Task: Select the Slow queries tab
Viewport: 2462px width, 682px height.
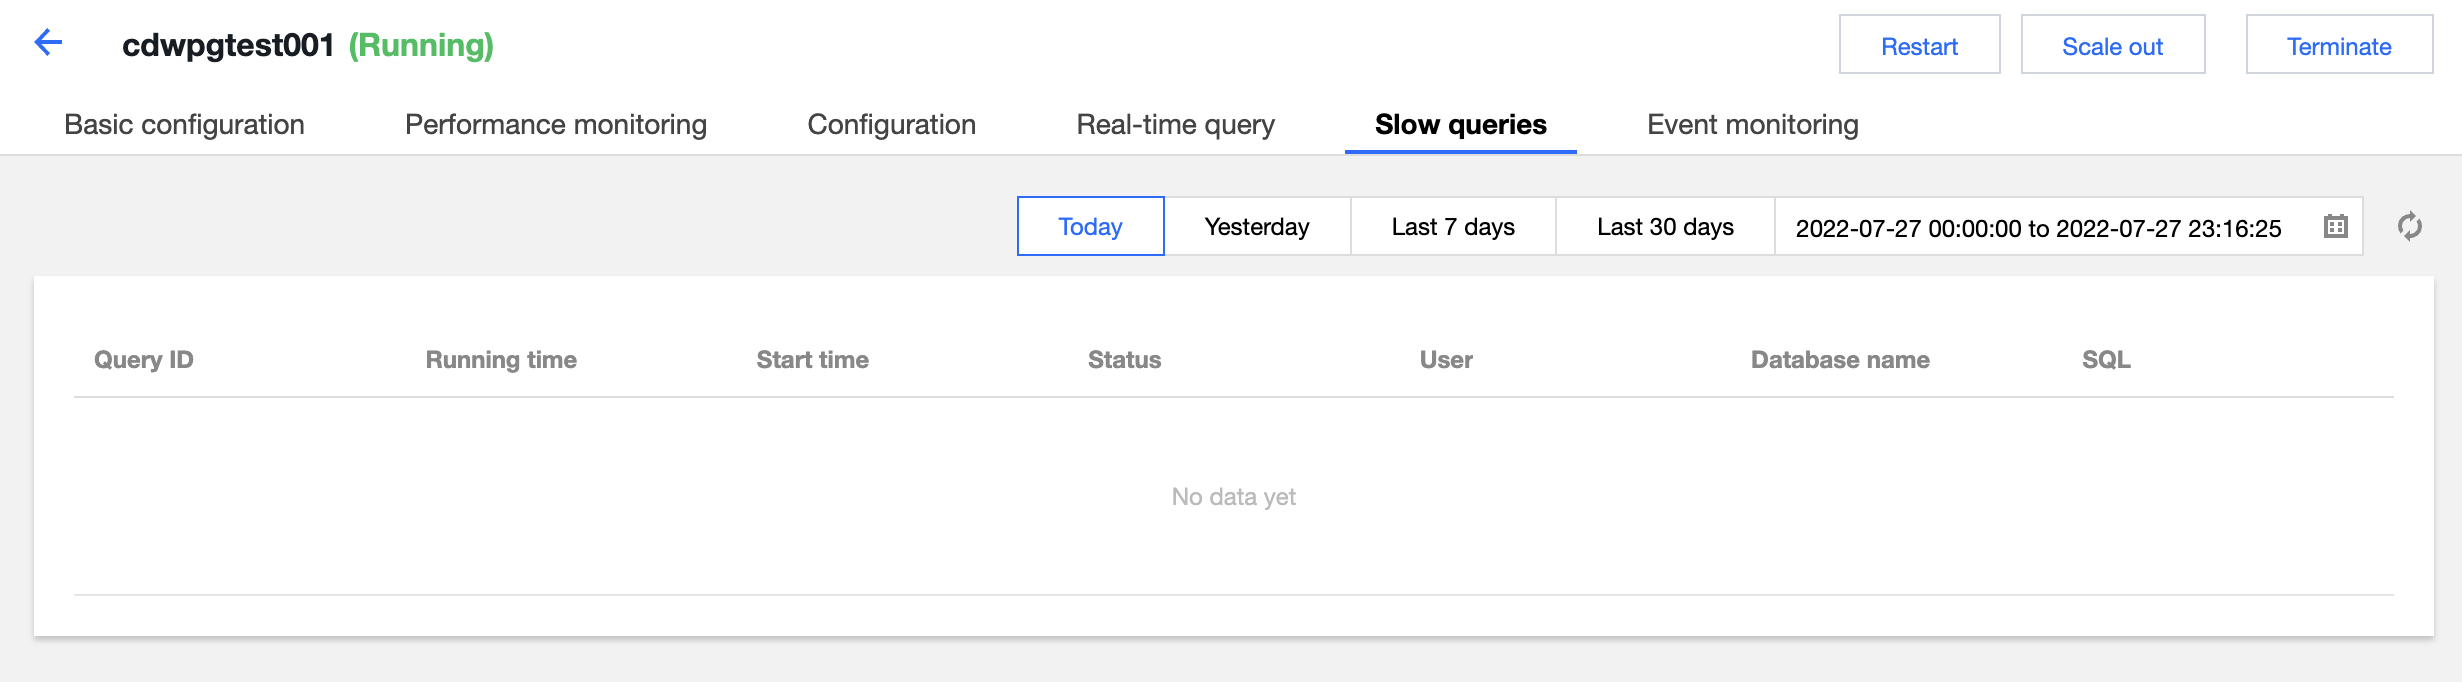Action: [1460, 125]
